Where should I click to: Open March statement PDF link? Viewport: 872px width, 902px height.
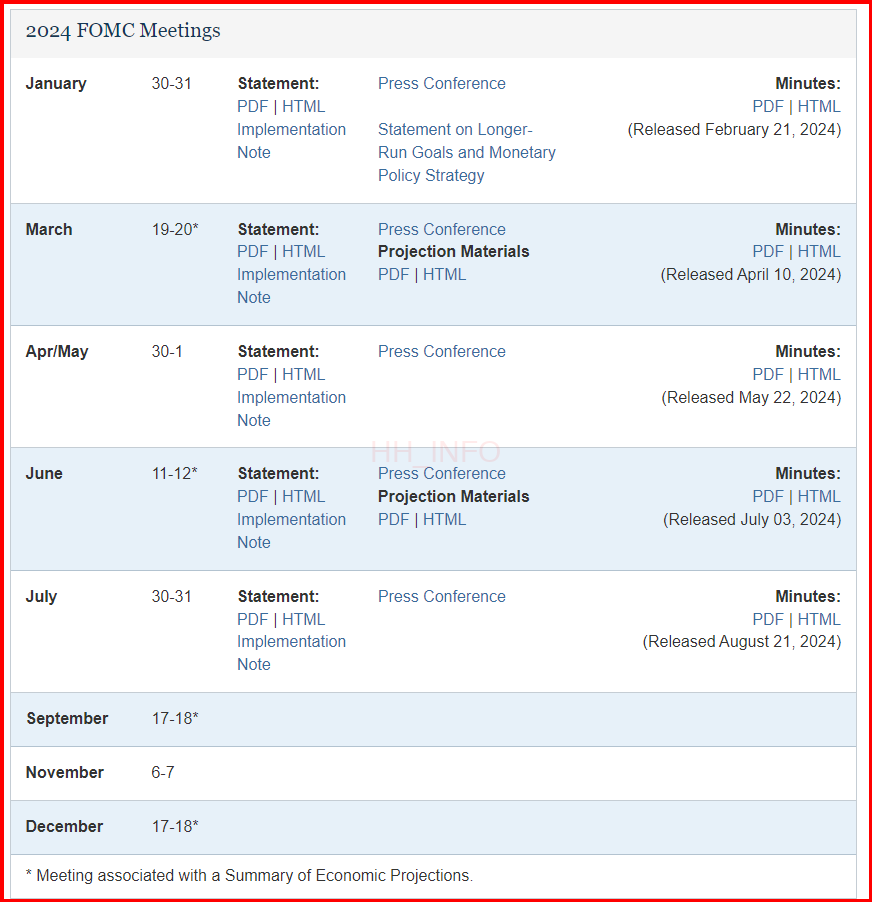point(253,251)
